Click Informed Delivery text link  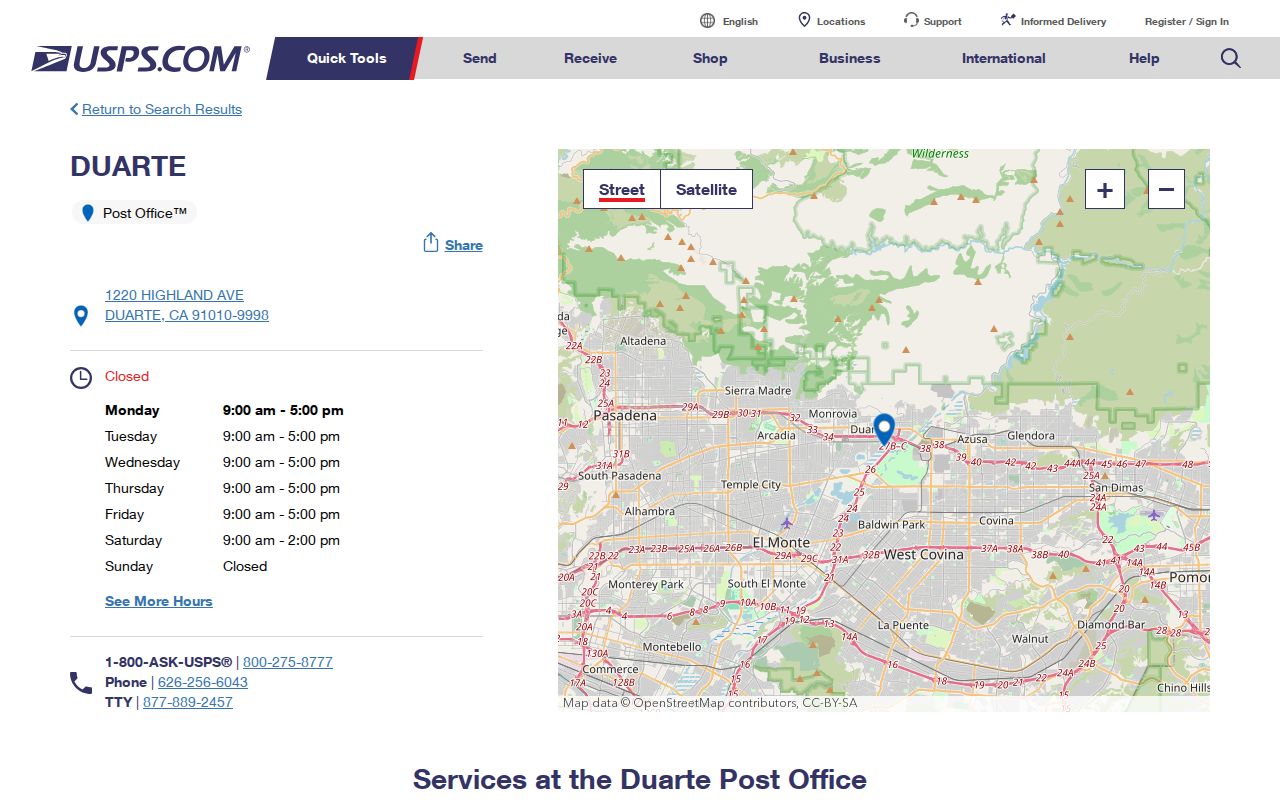(1064, 21)
